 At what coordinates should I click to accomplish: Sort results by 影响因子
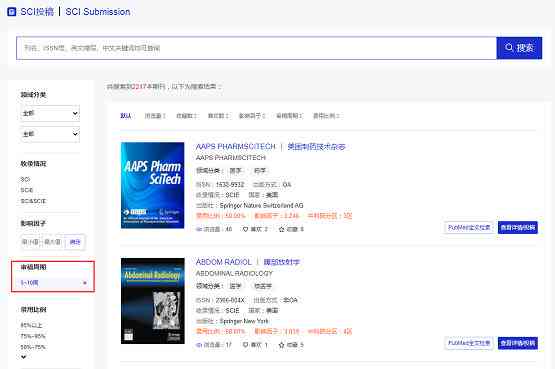252,116
